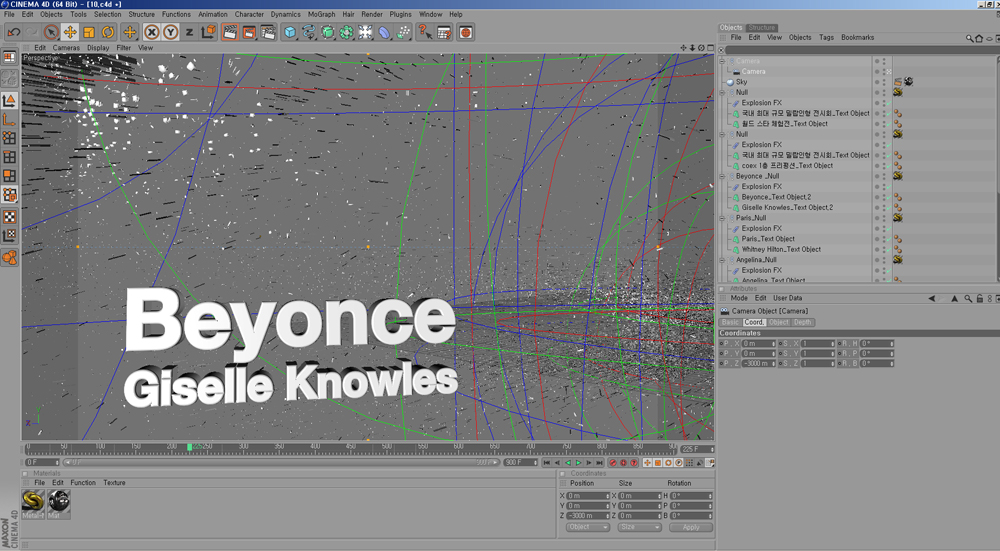Toggle the green checkmark for Giselle Knowles_Text Object.2

coord(887,208)
